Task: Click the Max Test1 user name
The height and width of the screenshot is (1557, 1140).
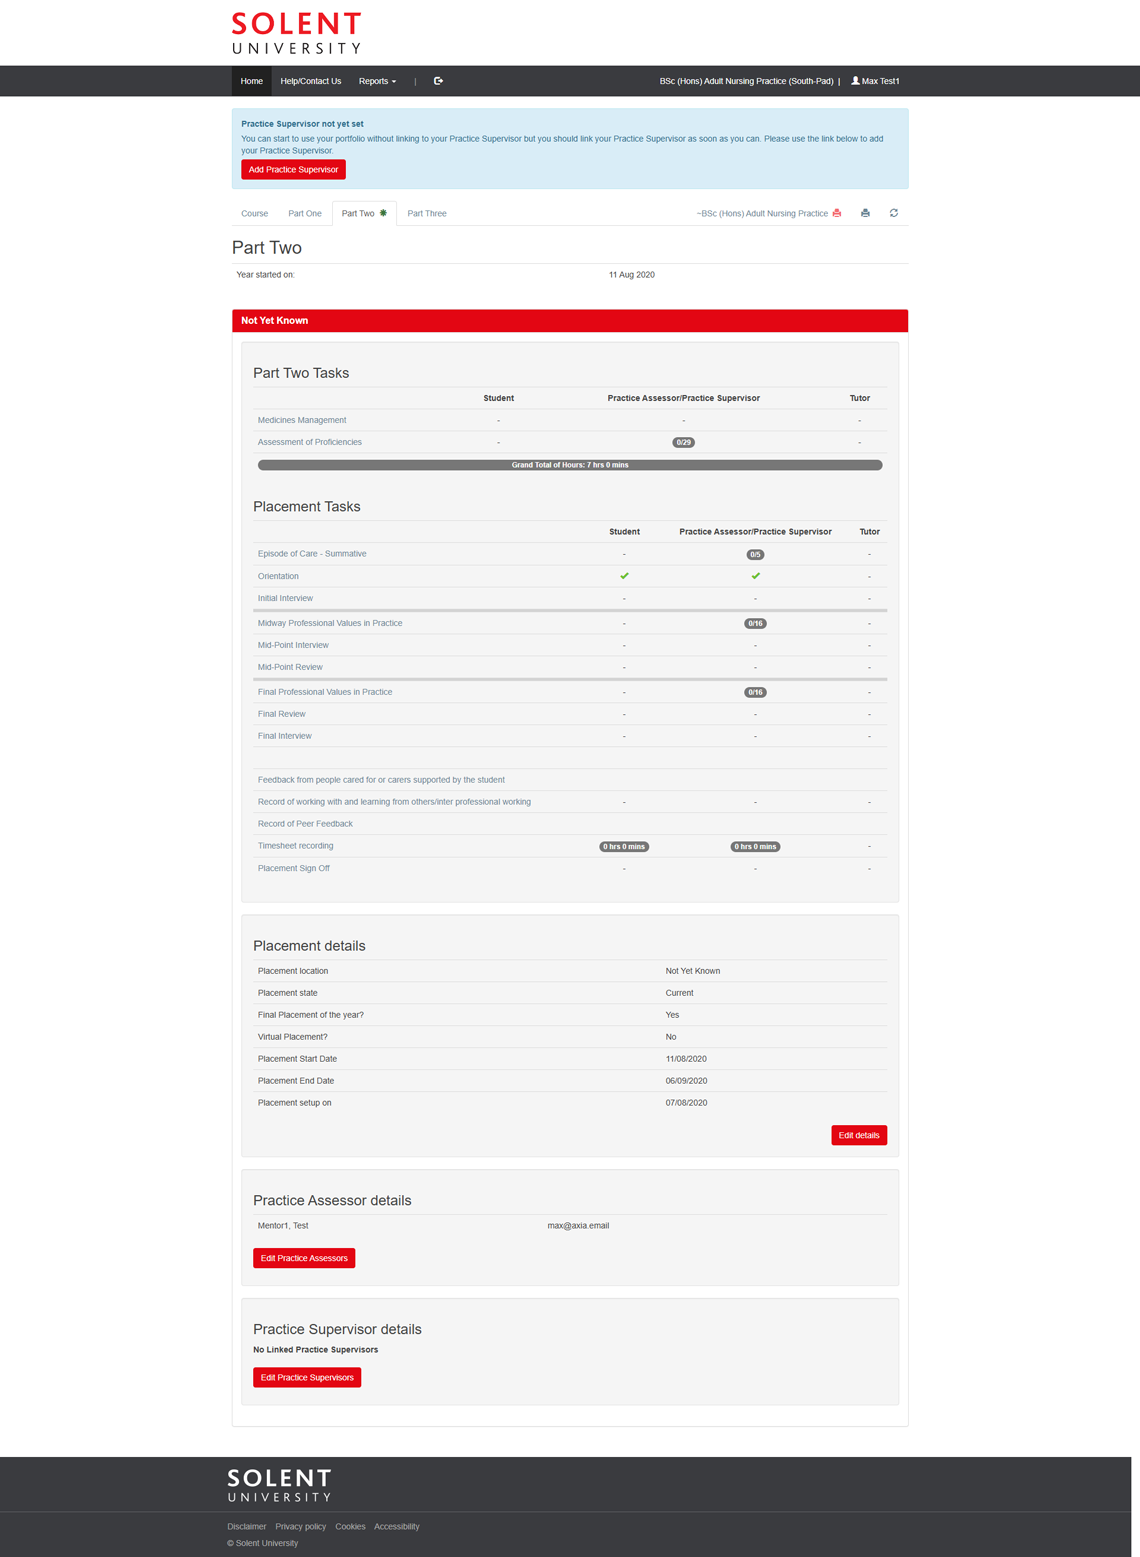Action: [x=881, y=81]
